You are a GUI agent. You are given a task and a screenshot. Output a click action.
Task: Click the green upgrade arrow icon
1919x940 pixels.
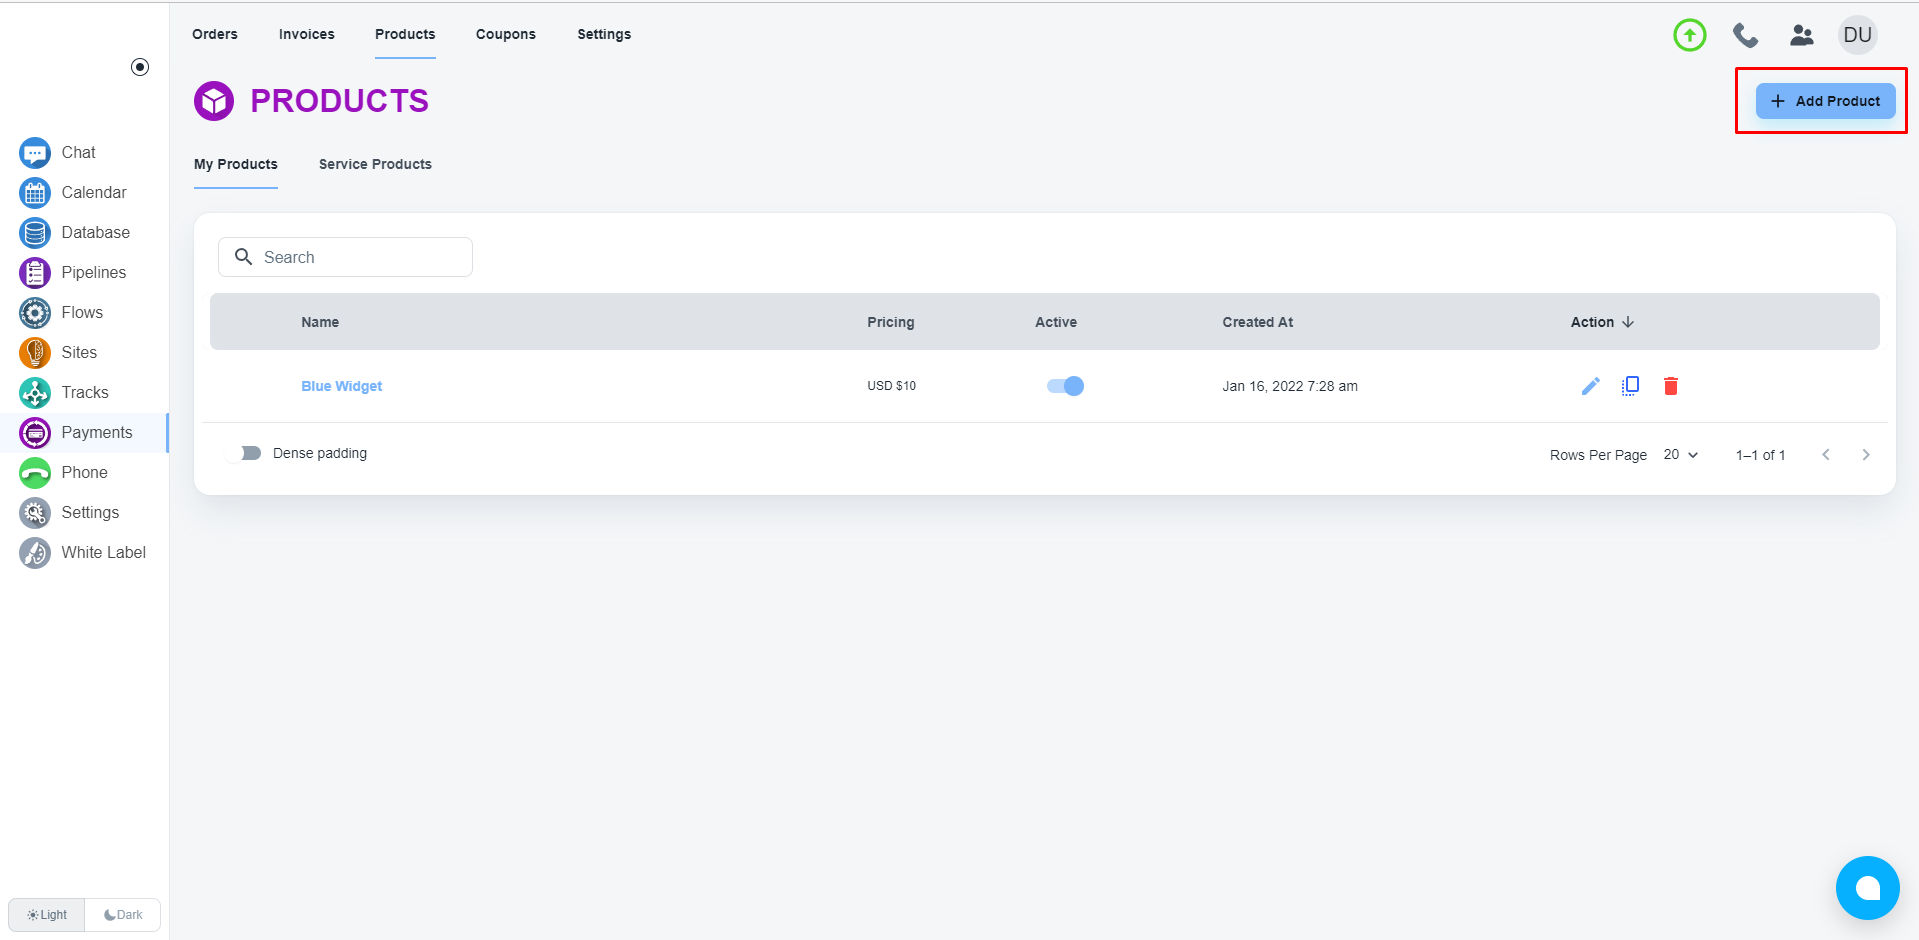point(1689,35)
